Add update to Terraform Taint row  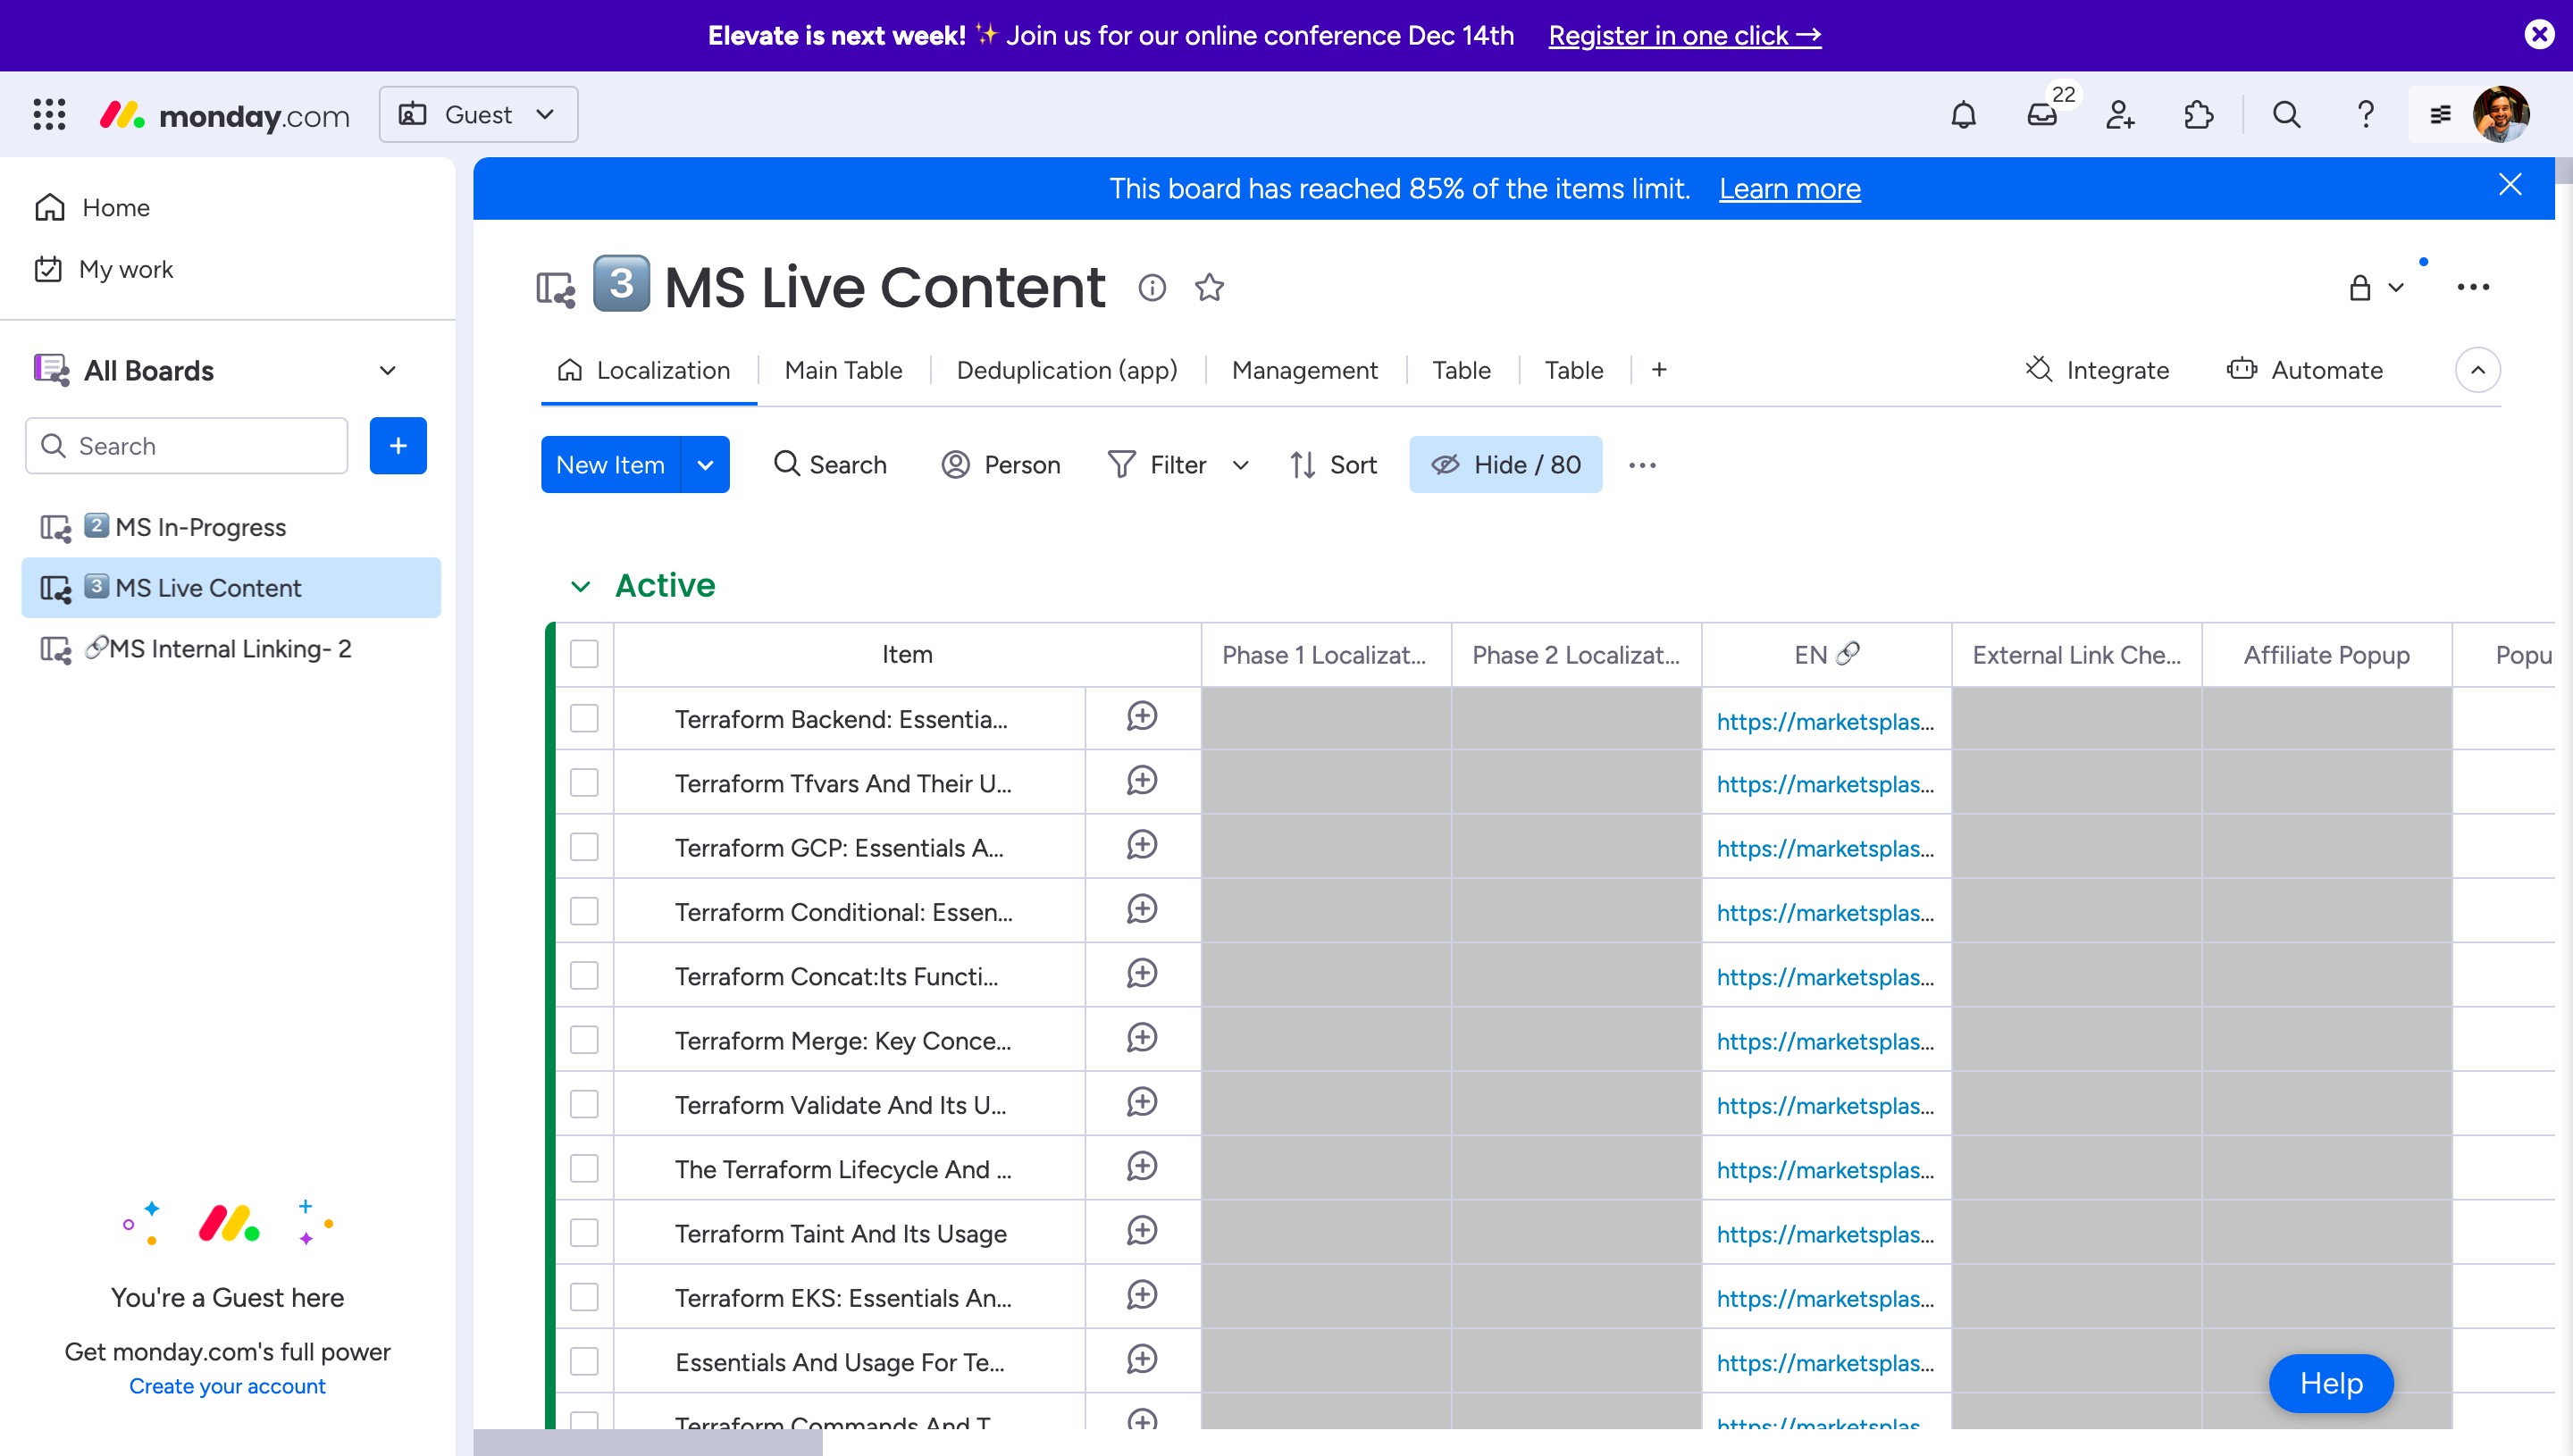point(1141,1231)
